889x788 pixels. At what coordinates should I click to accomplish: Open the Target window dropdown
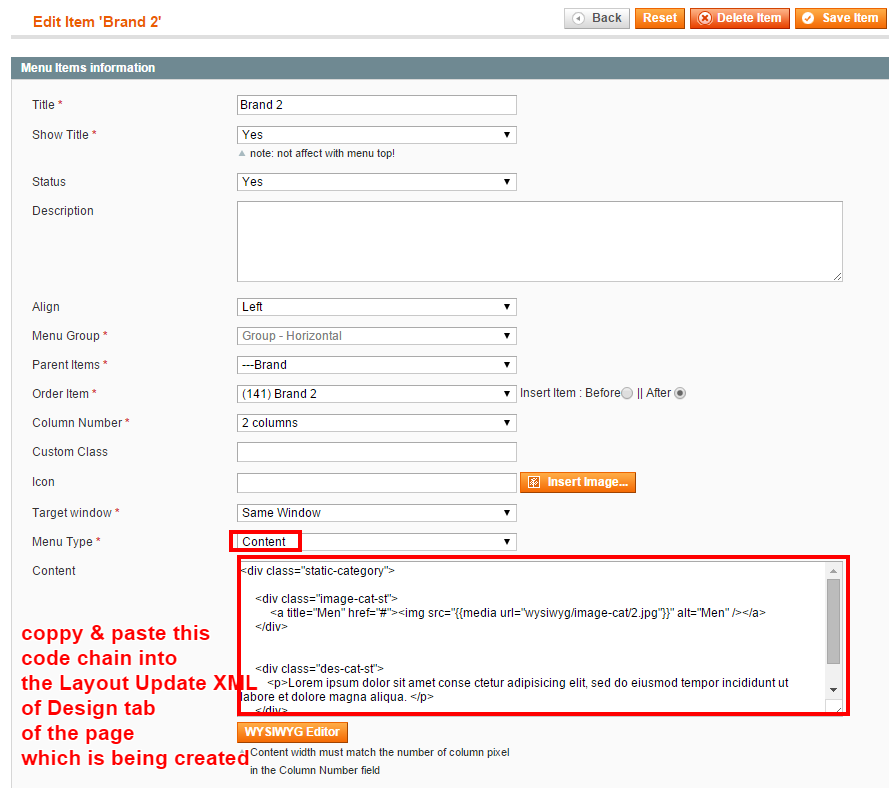pyautogui.click(x=376, y=513)
